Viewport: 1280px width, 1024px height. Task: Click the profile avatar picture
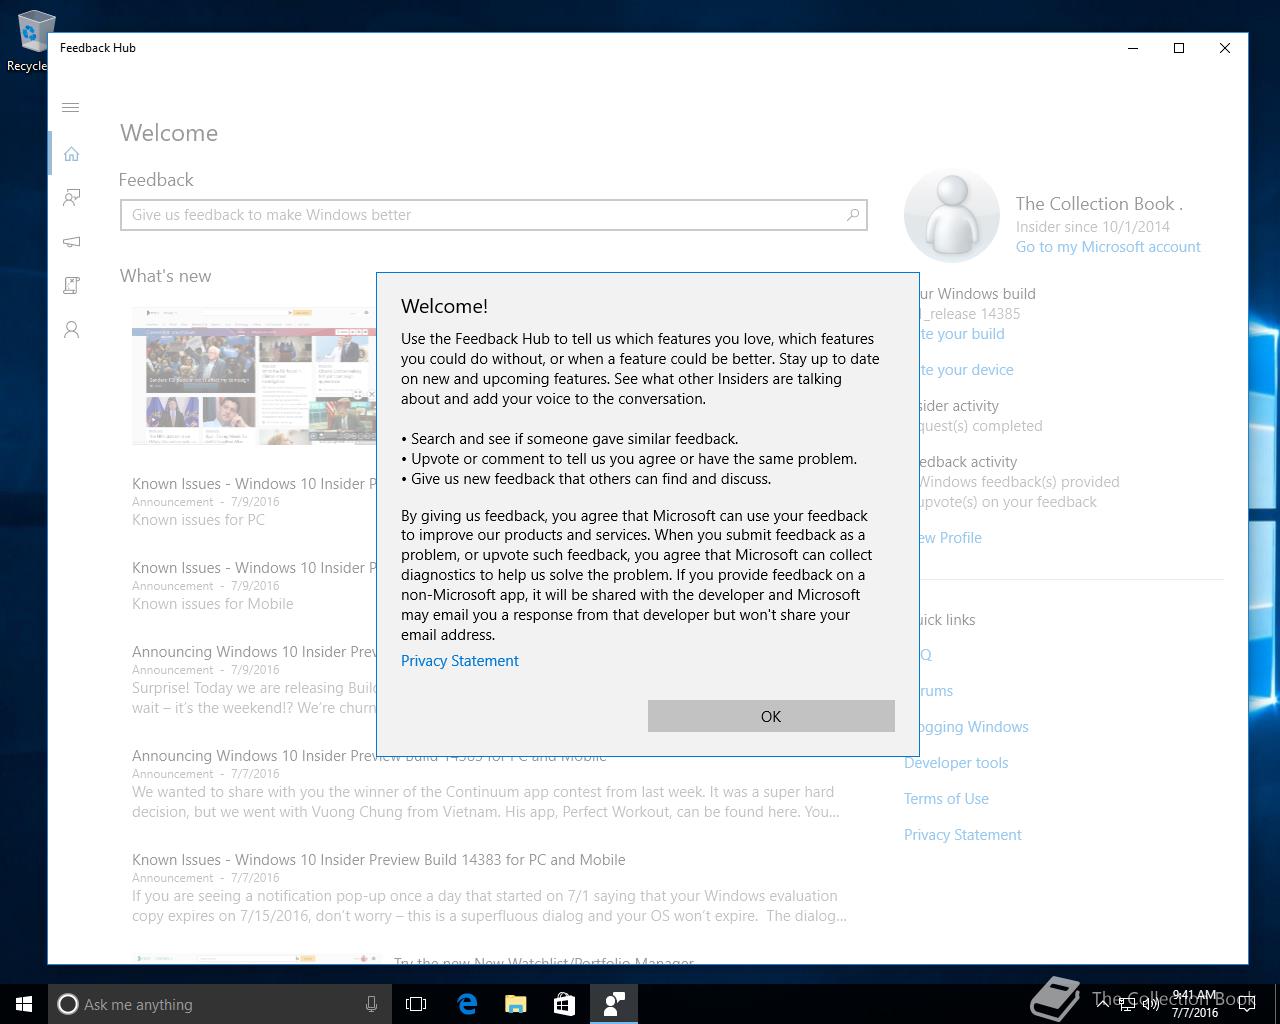coord(952,215)
